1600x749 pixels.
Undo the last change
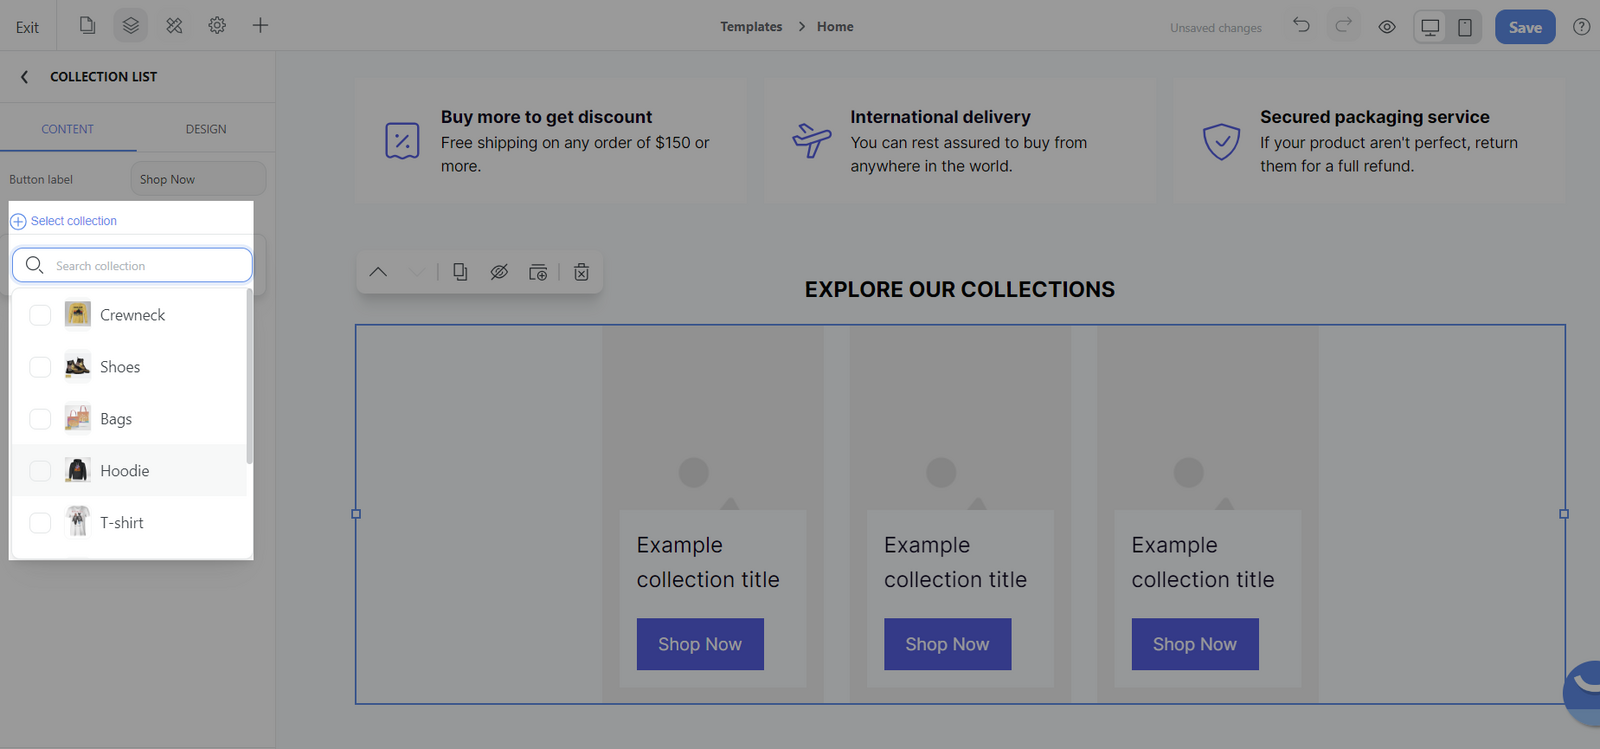[x=1301, y=26]
